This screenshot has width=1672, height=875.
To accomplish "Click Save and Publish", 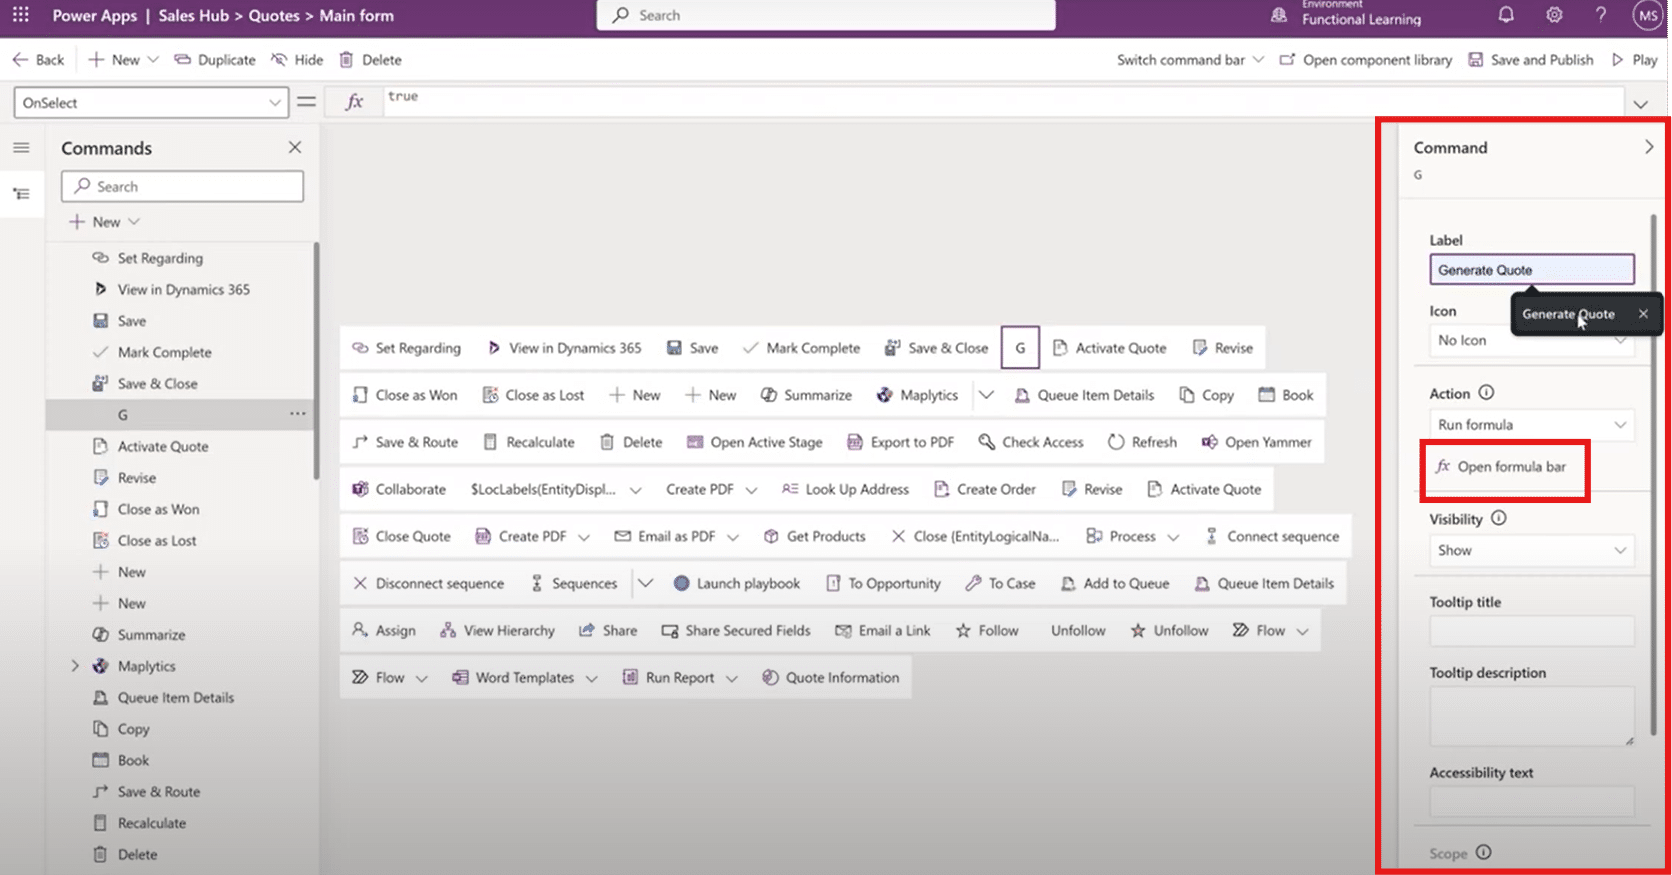I will (1531, 60).
